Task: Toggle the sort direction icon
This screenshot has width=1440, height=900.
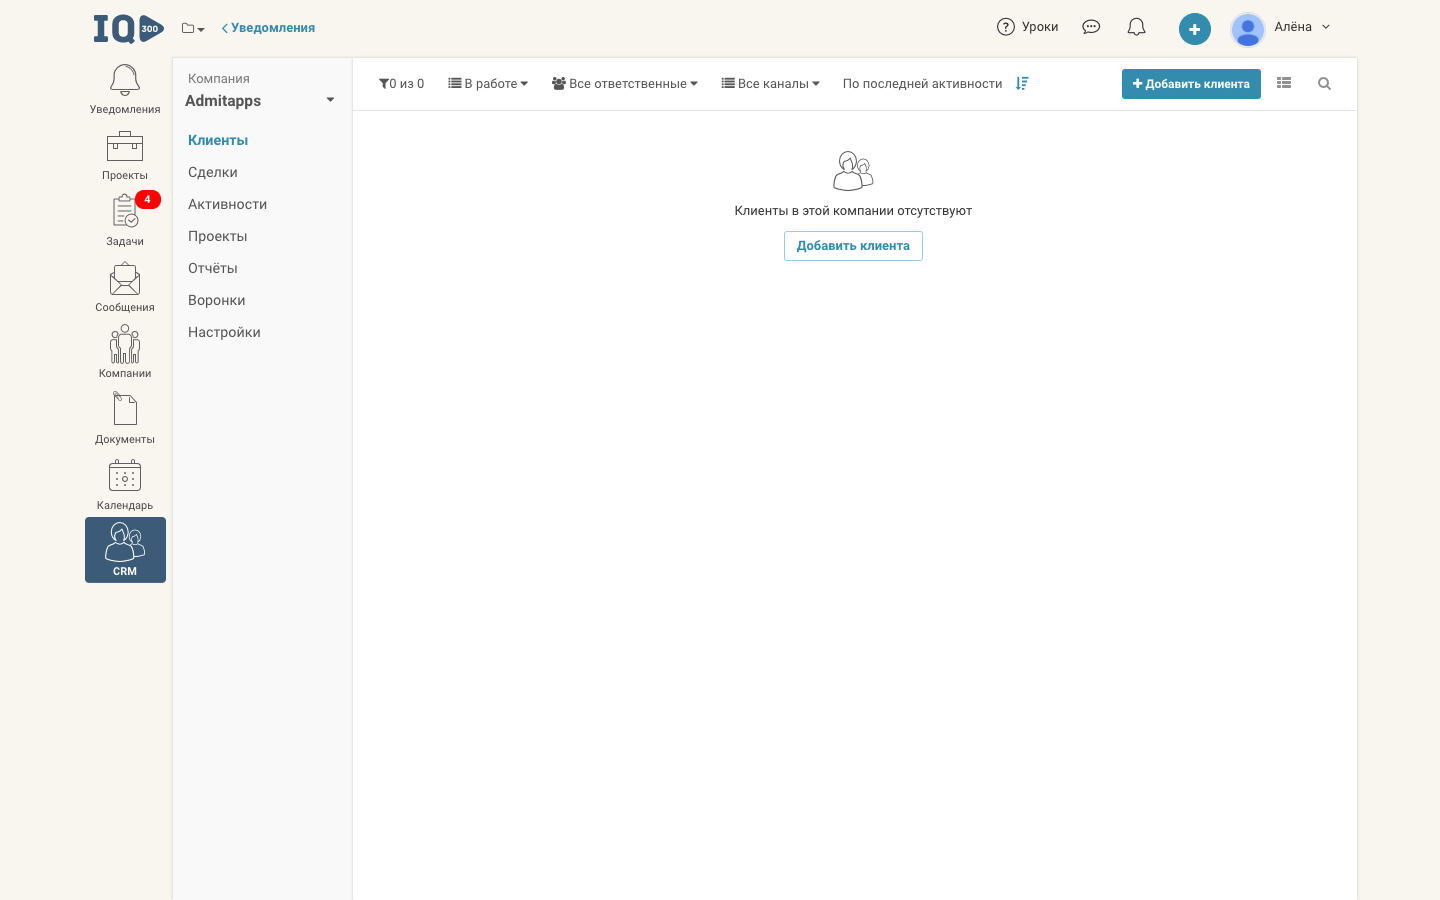Action: (x=1022, y=84)
